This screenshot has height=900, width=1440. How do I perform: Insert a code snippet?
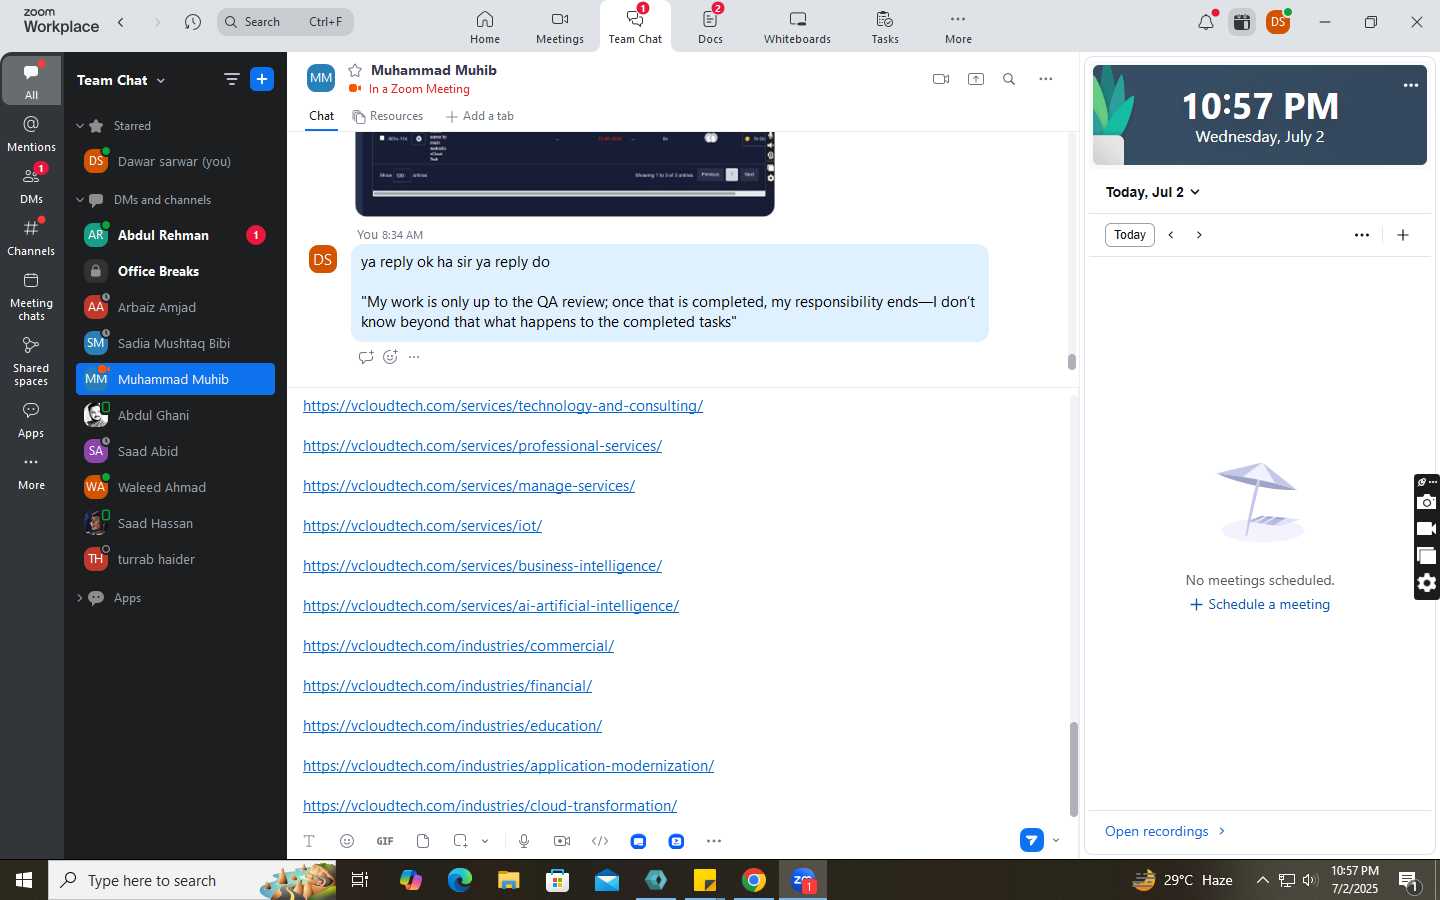(x=600, y=841)
